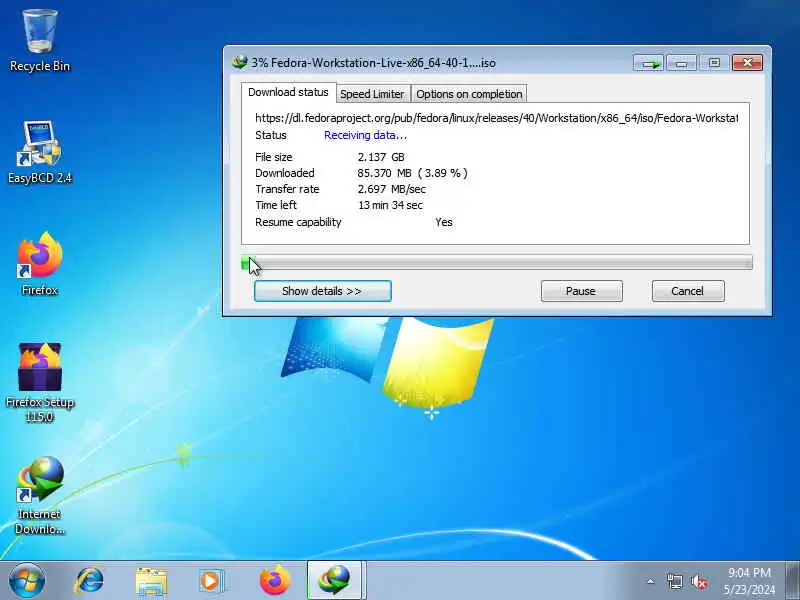Viewport: 800px width, 600px height.
Task: Click the download progress bar
Action: pyautogui.click(x=497, y=263)
